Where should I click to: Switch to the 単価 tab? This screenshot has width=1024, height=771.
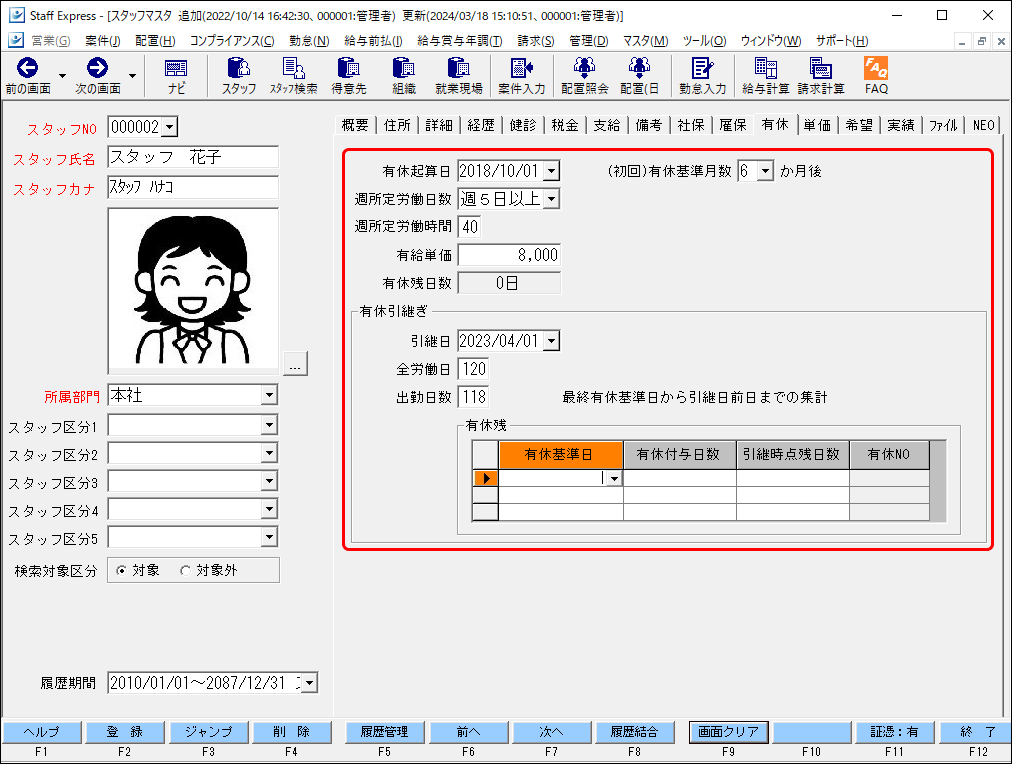tap(817, 125)
